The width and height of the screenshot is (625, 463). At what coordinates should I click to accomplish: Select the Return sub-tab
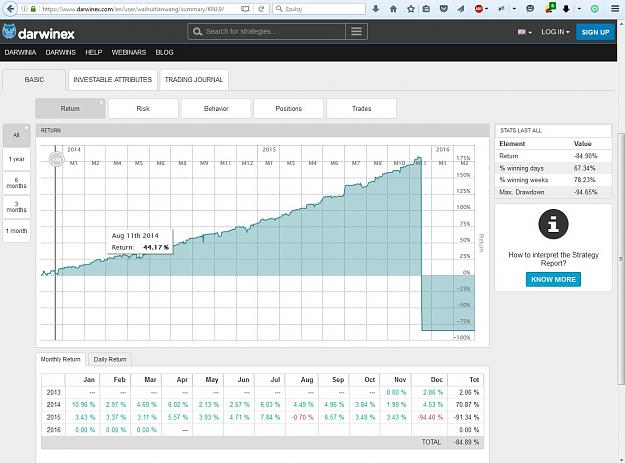point(70,108)
